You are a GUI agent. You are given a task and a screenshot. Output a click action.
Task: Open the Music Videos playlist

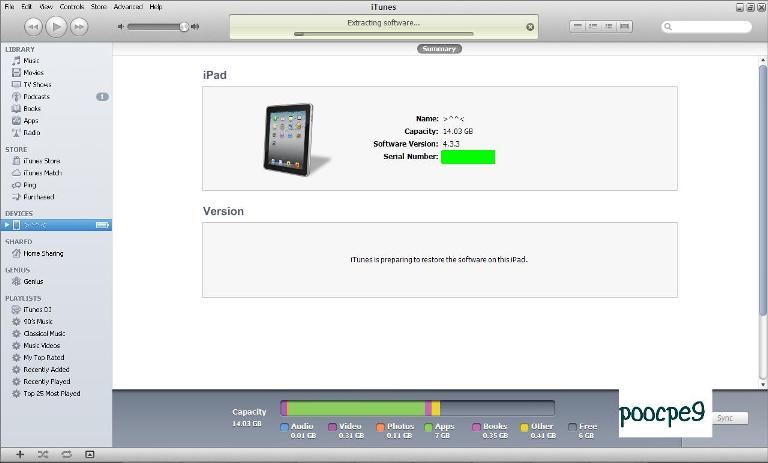tap(42, 345)
